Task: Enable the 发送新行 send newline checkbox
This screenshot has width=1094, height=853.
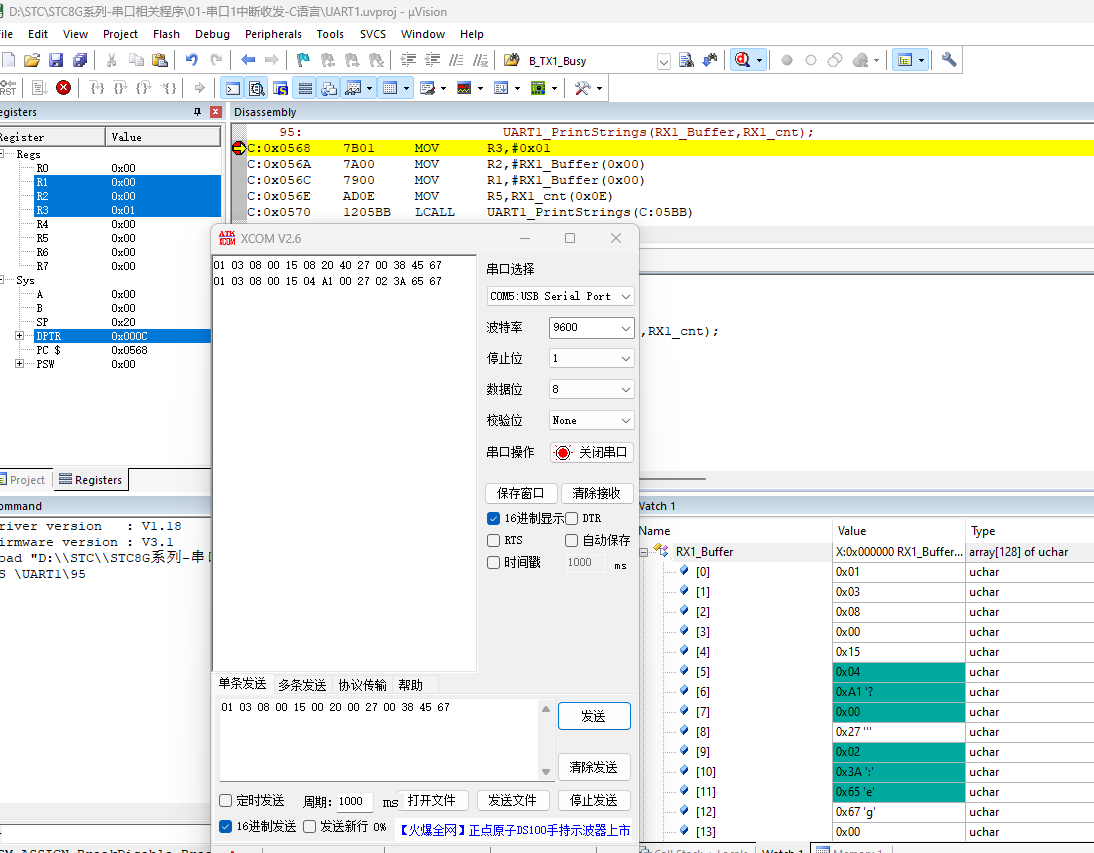Action: tap(309, 826)
